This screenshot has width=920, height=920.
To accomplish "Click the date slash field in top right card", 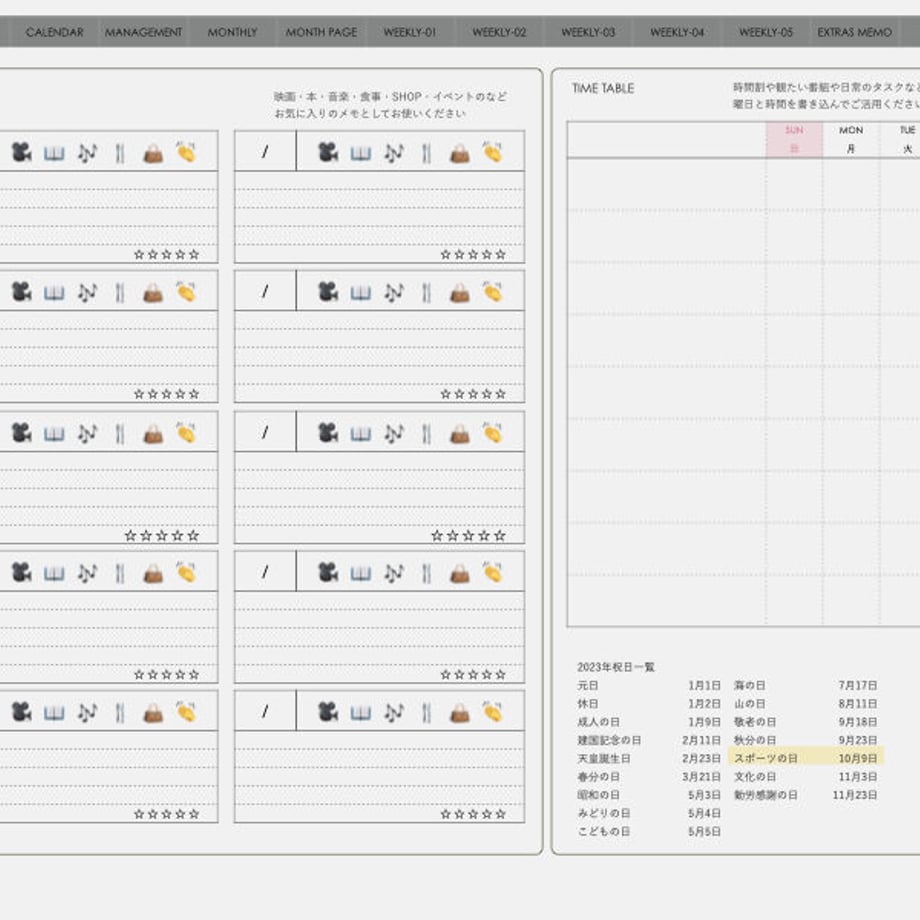I will (265, 151).
